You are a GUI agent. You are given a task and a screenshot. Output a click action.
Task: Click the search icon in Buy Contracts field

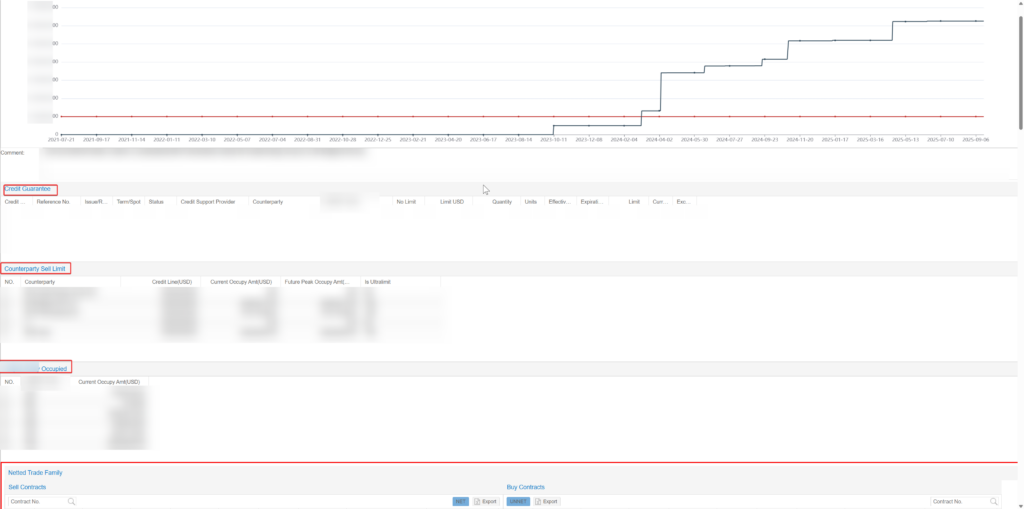point(994,501)
